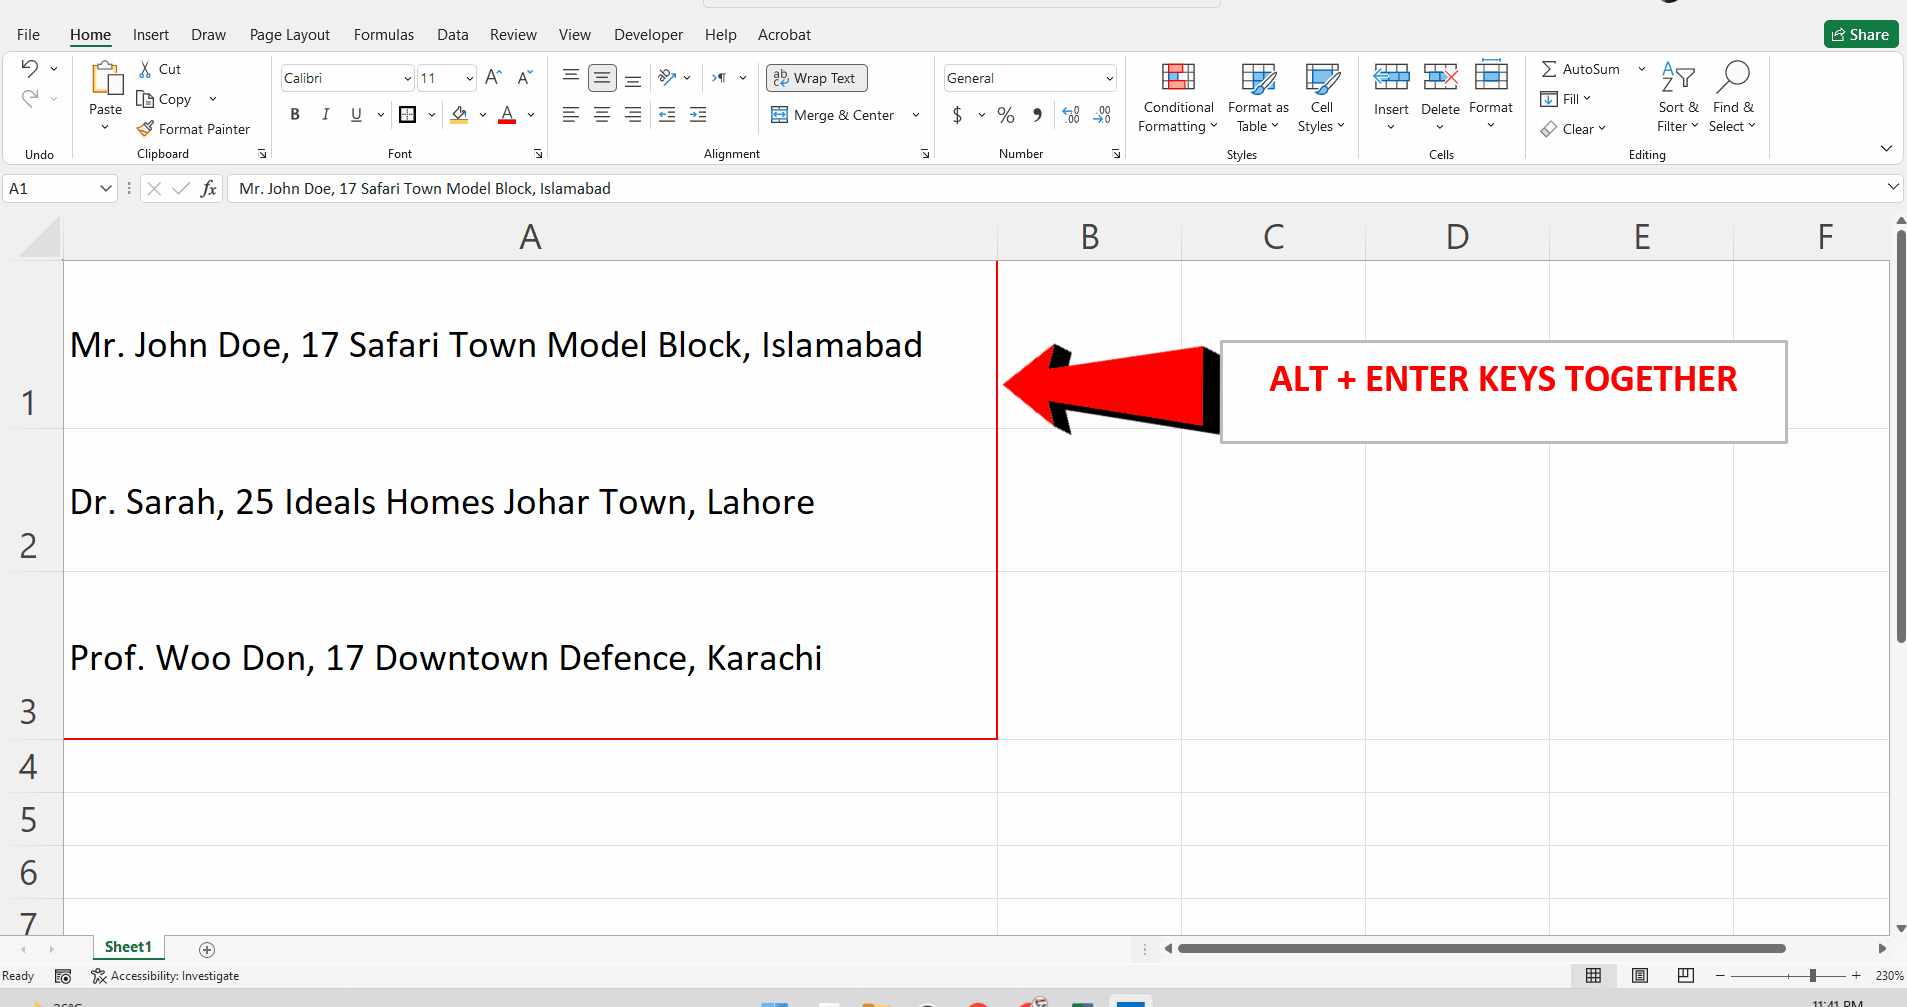This screenshot has width=1907, height=1007.
Task: Click the Merge & Center icon
Action: (780, 115)
